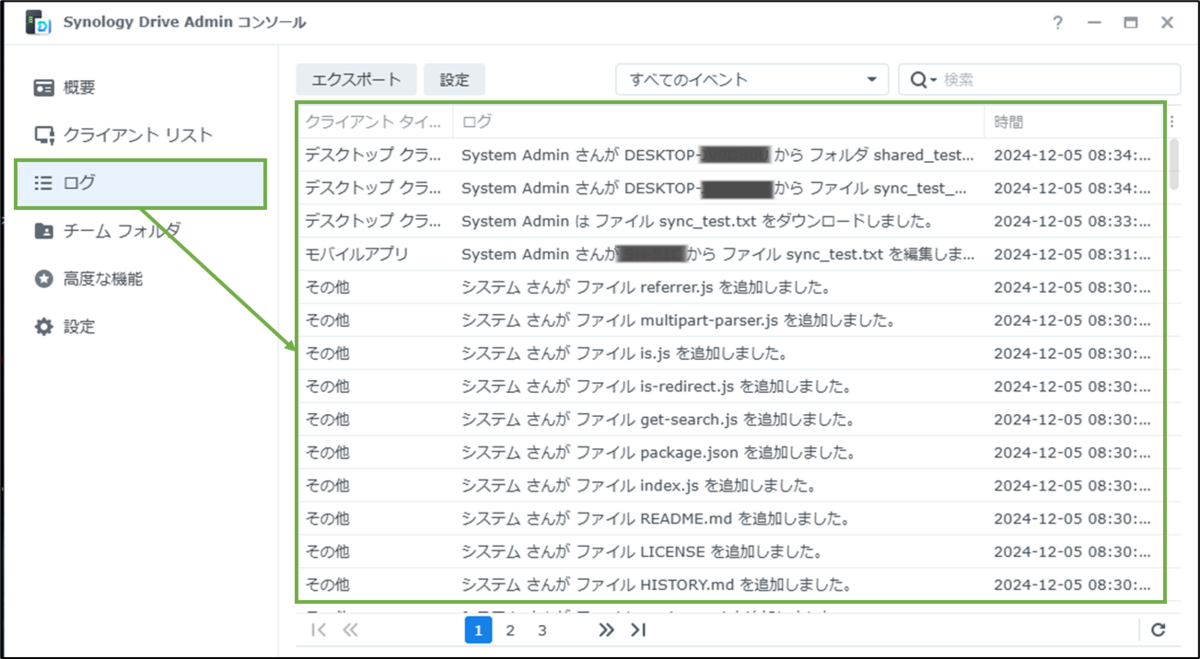Click the log table vertical scrollbar

[1173, 163]
